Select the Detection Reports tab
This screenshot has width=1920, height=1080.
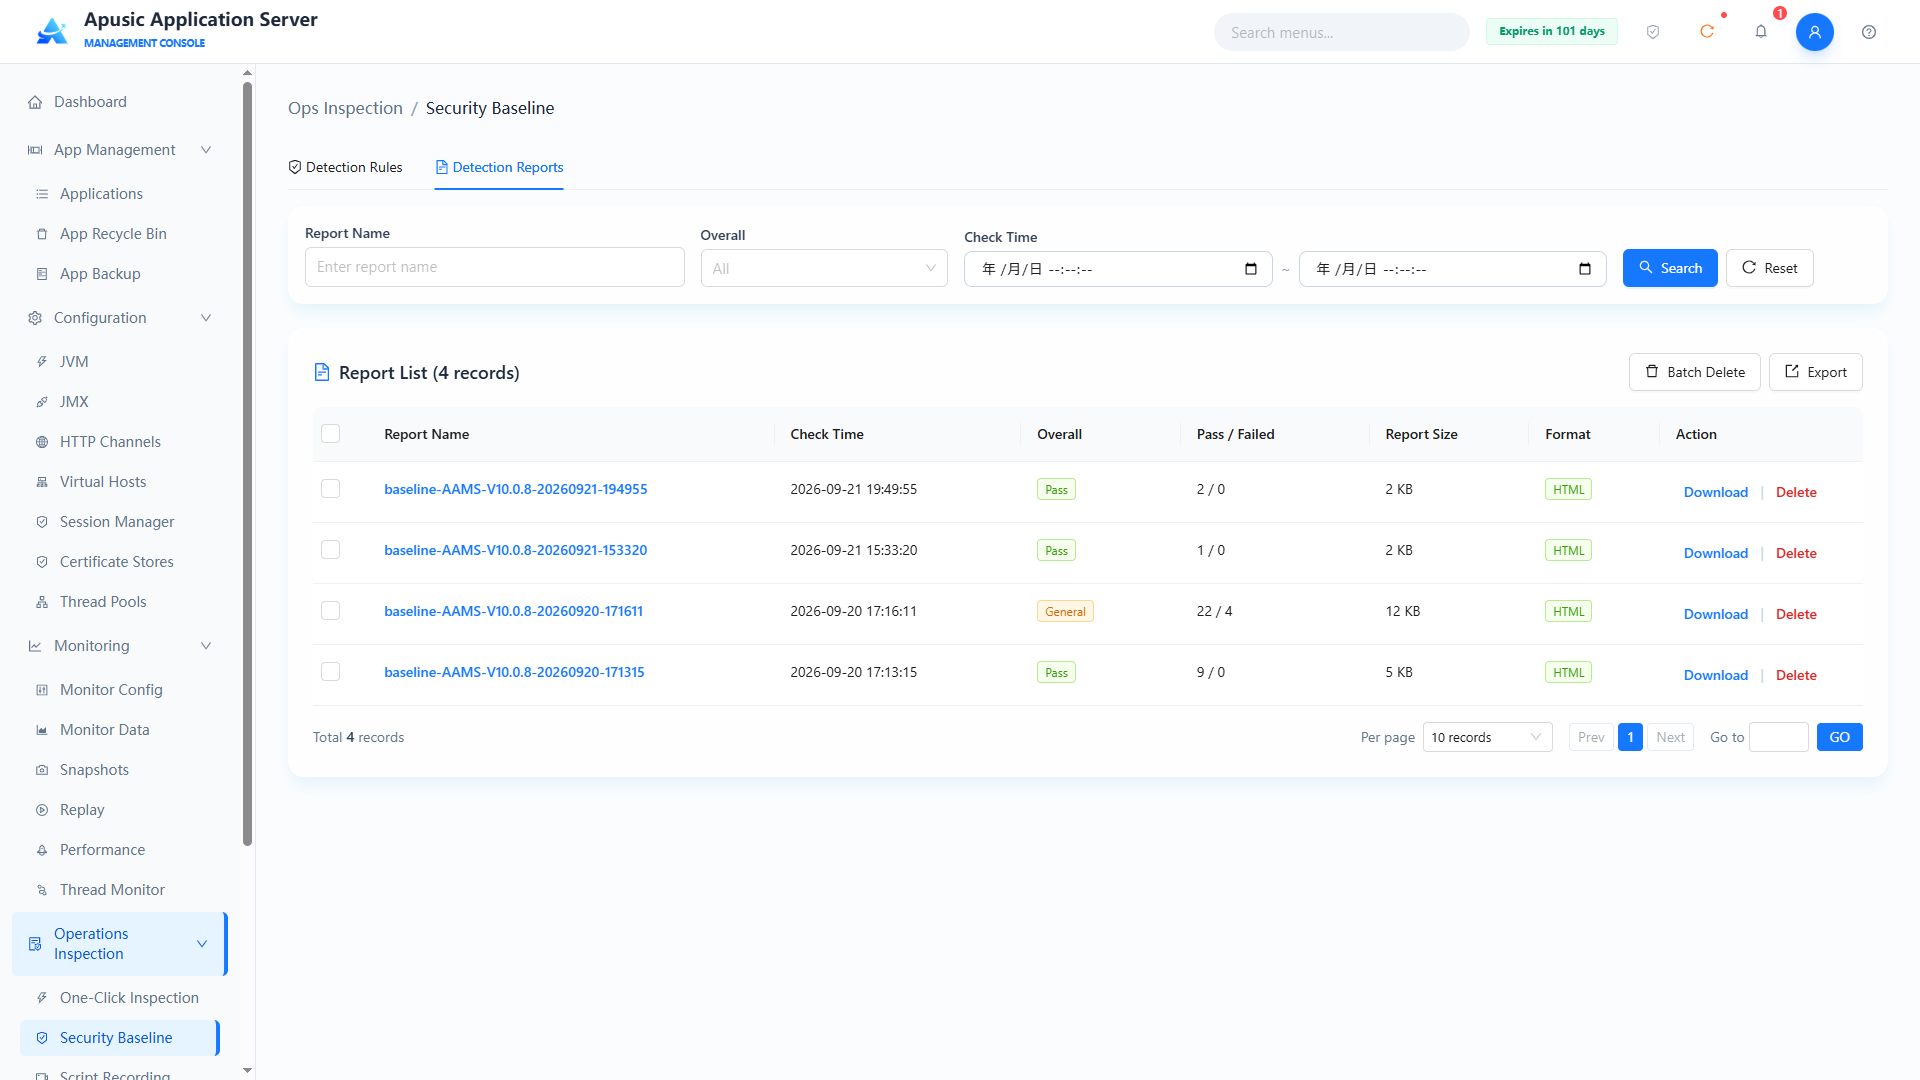pos(499,167)
